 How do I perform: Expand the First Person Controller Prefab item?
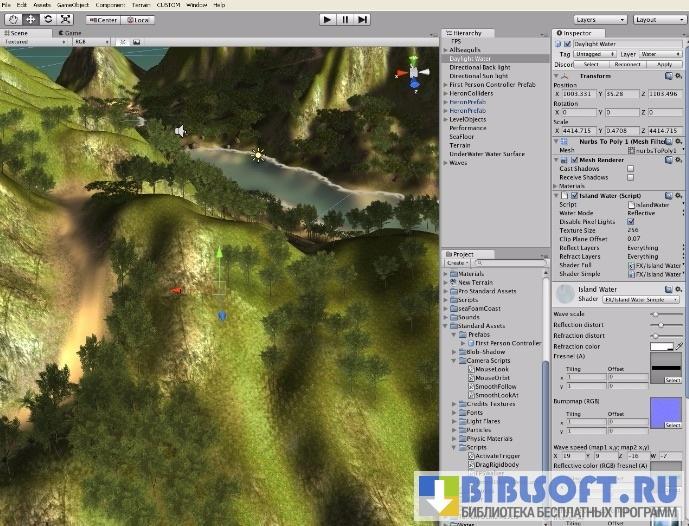pos(445,84)
